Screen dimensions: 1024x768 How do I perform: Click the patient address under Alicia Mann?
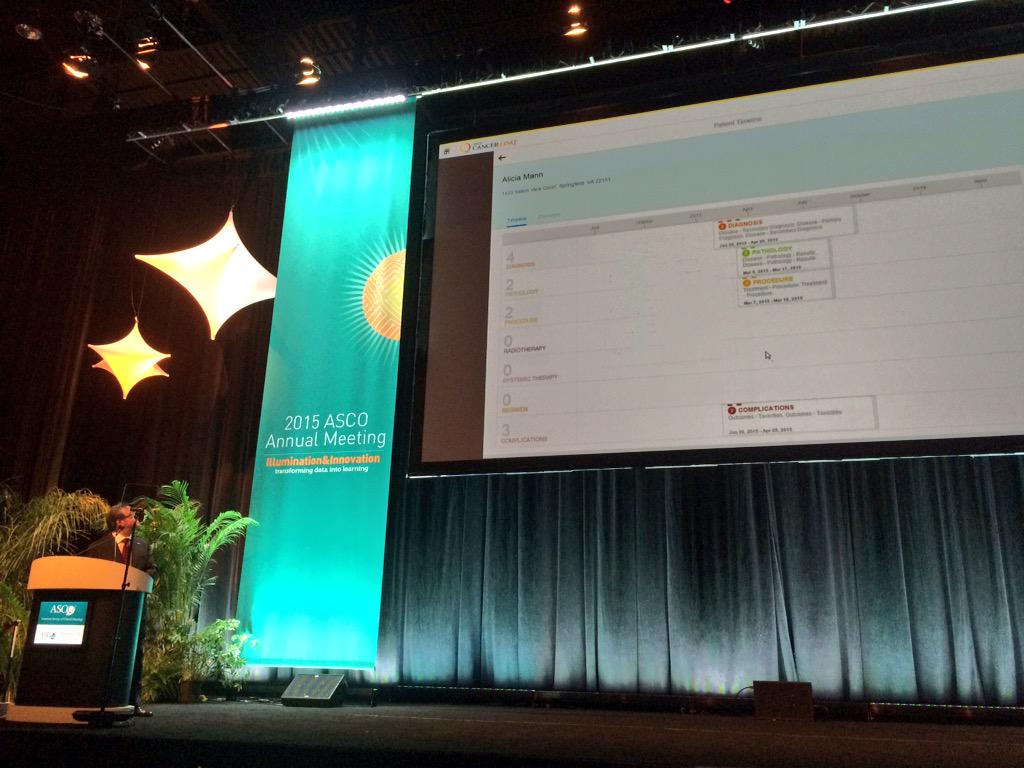click(x=556, y=188)
